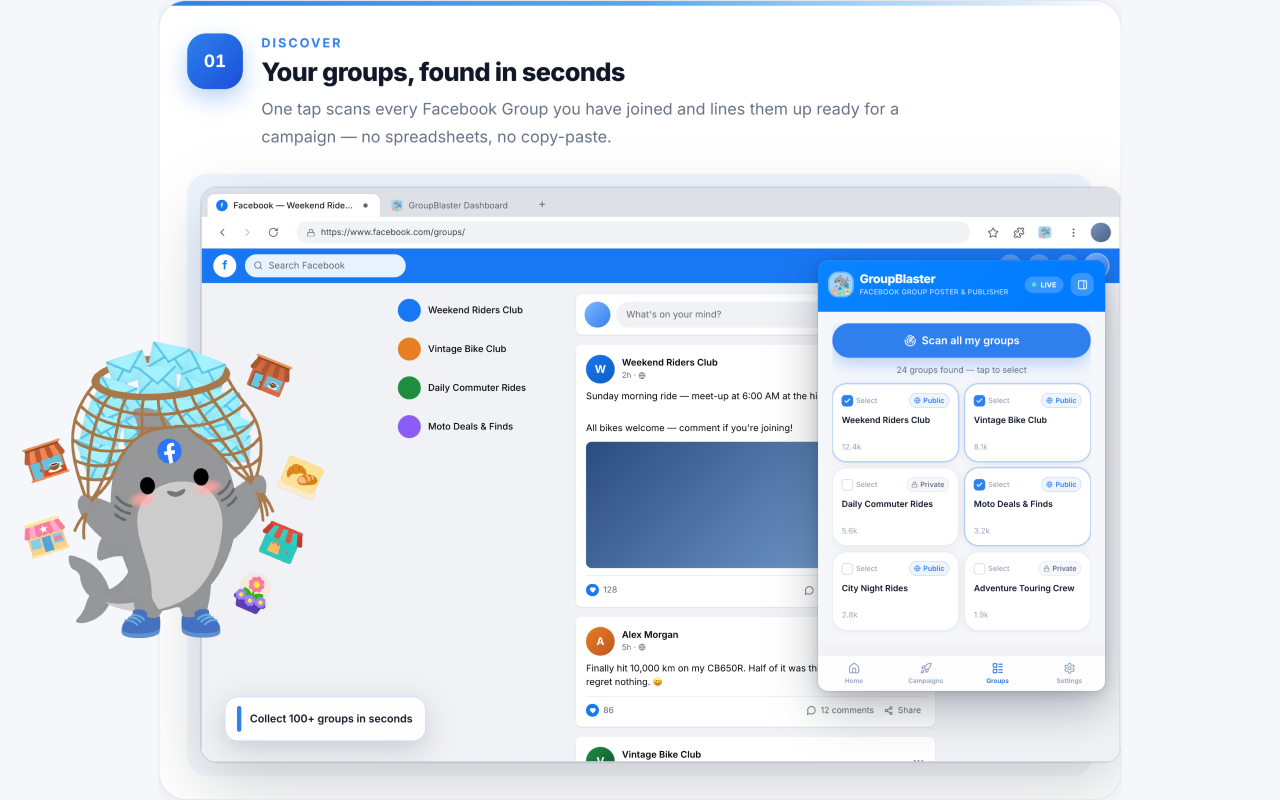Image resolution: width=1280 pixels, height=800 pixels.
Task: Check the Daily Commuter Rides group card
Action: 847,484
